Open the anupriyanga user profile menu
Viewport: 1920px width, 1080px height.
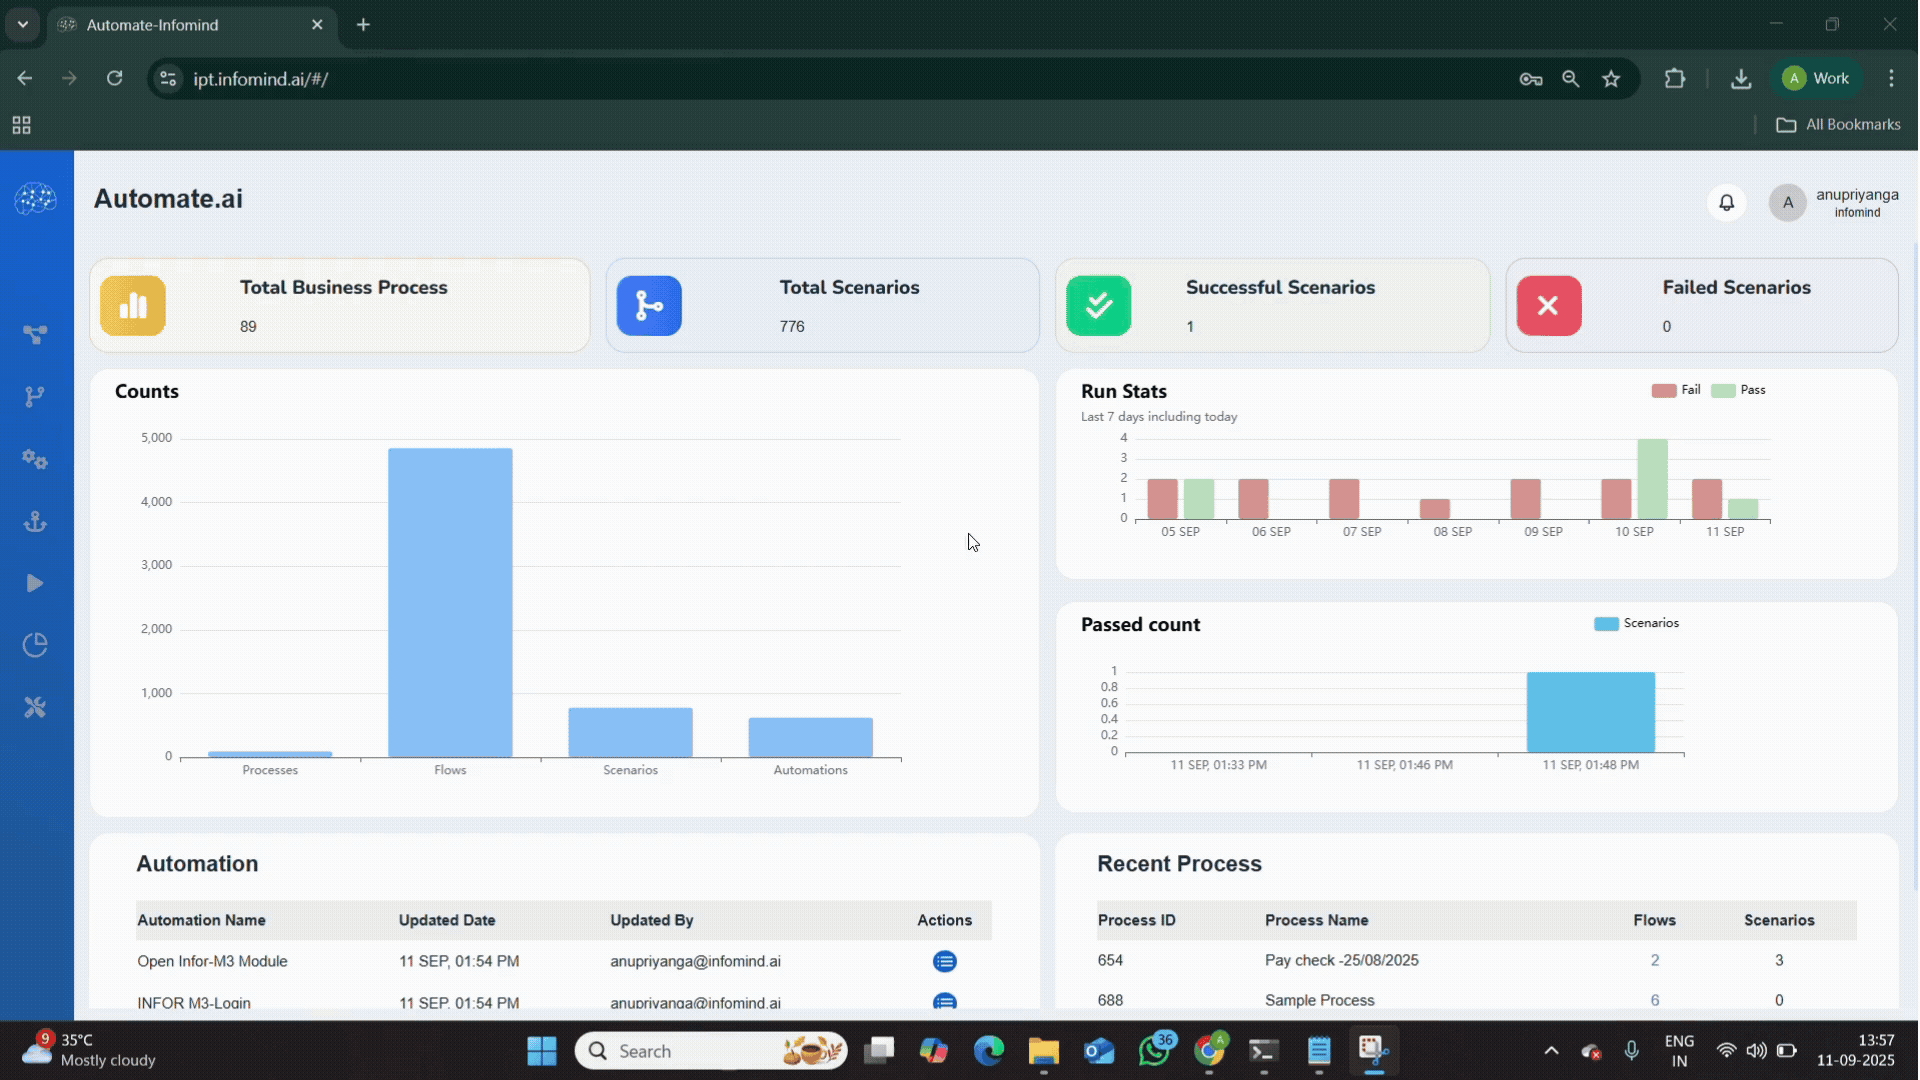[x=1834, y=202]
